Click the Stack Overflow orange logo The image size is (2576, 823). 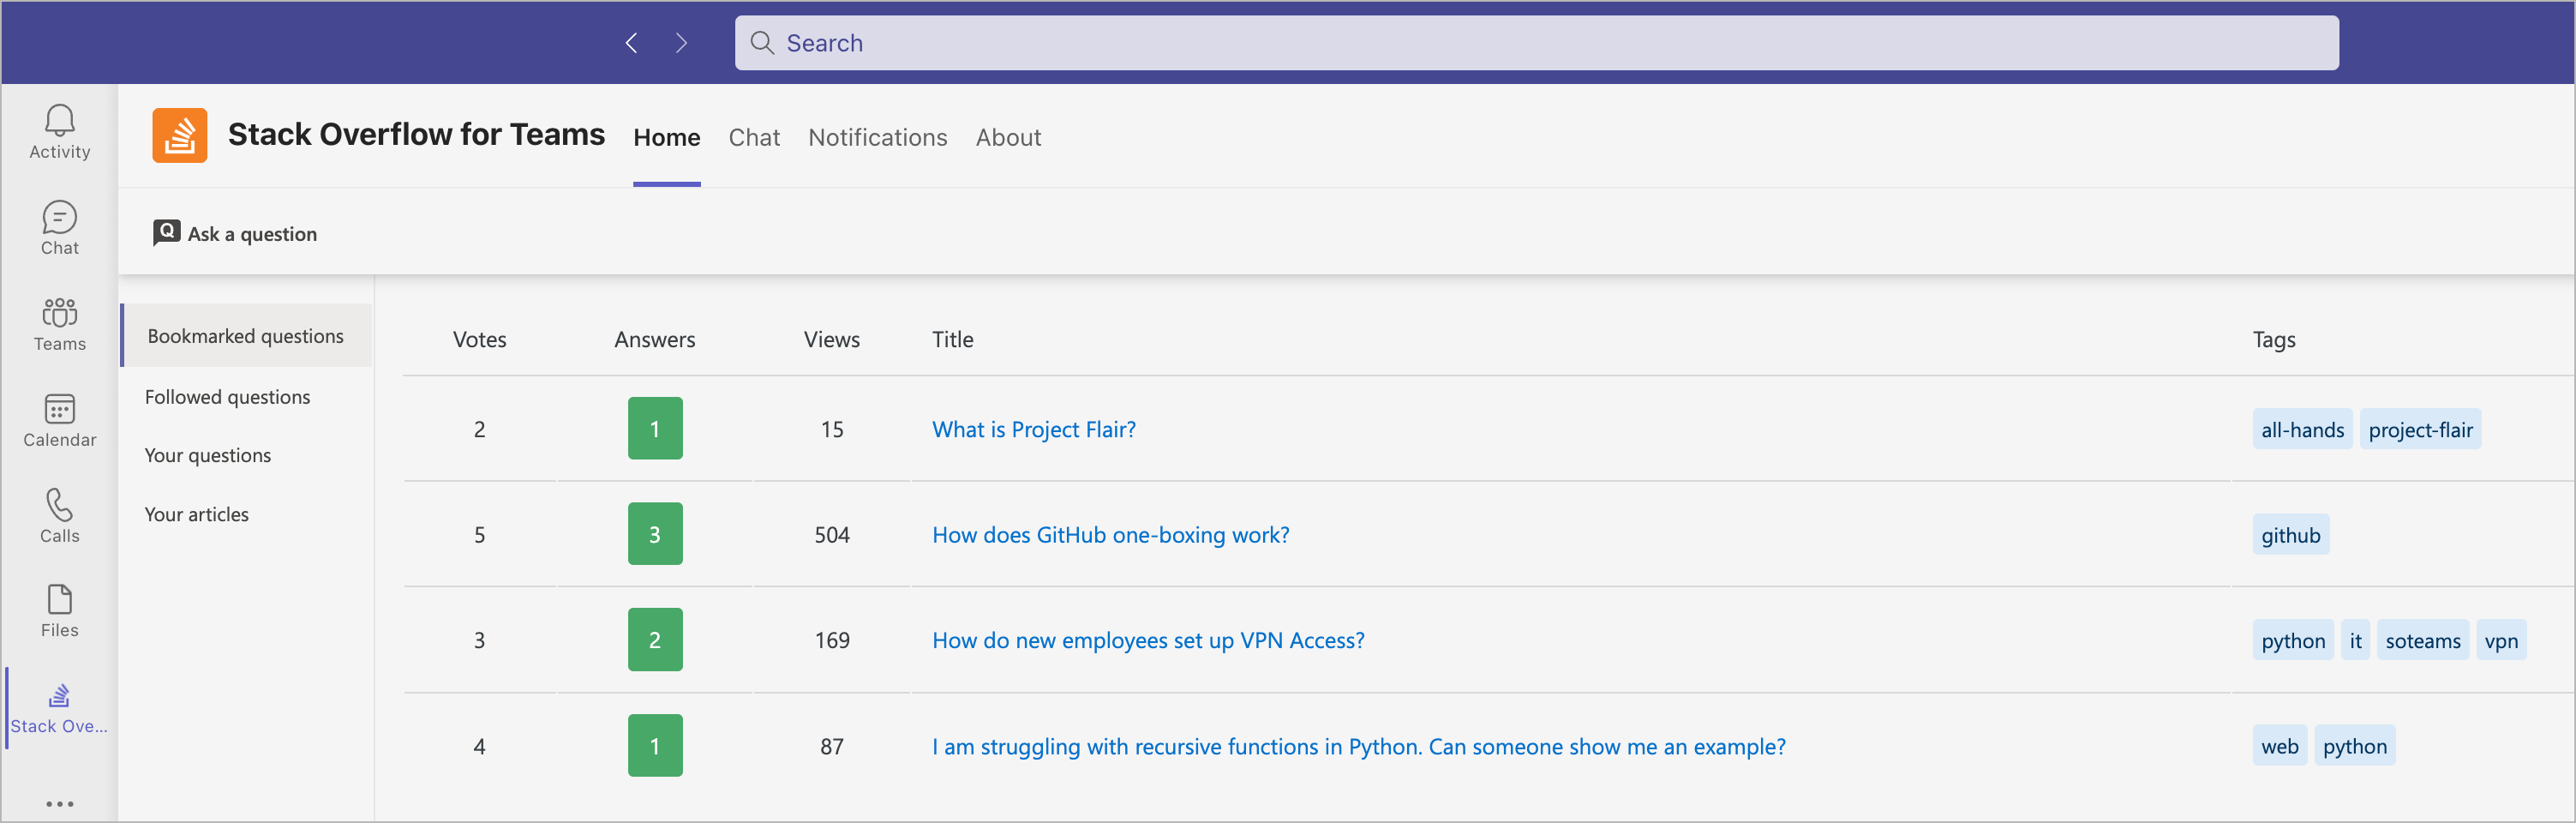point(180,135)
